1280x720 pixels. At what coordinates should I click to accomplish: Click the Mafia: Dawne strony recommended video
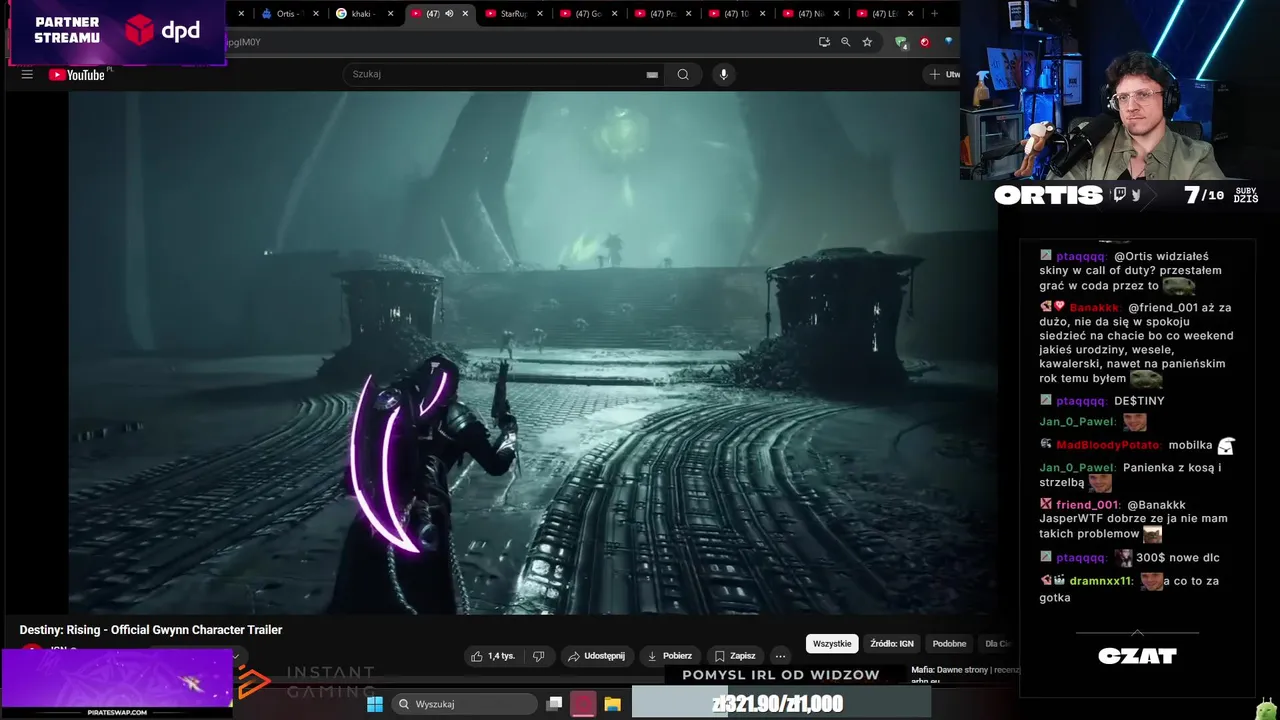(965, 670)
